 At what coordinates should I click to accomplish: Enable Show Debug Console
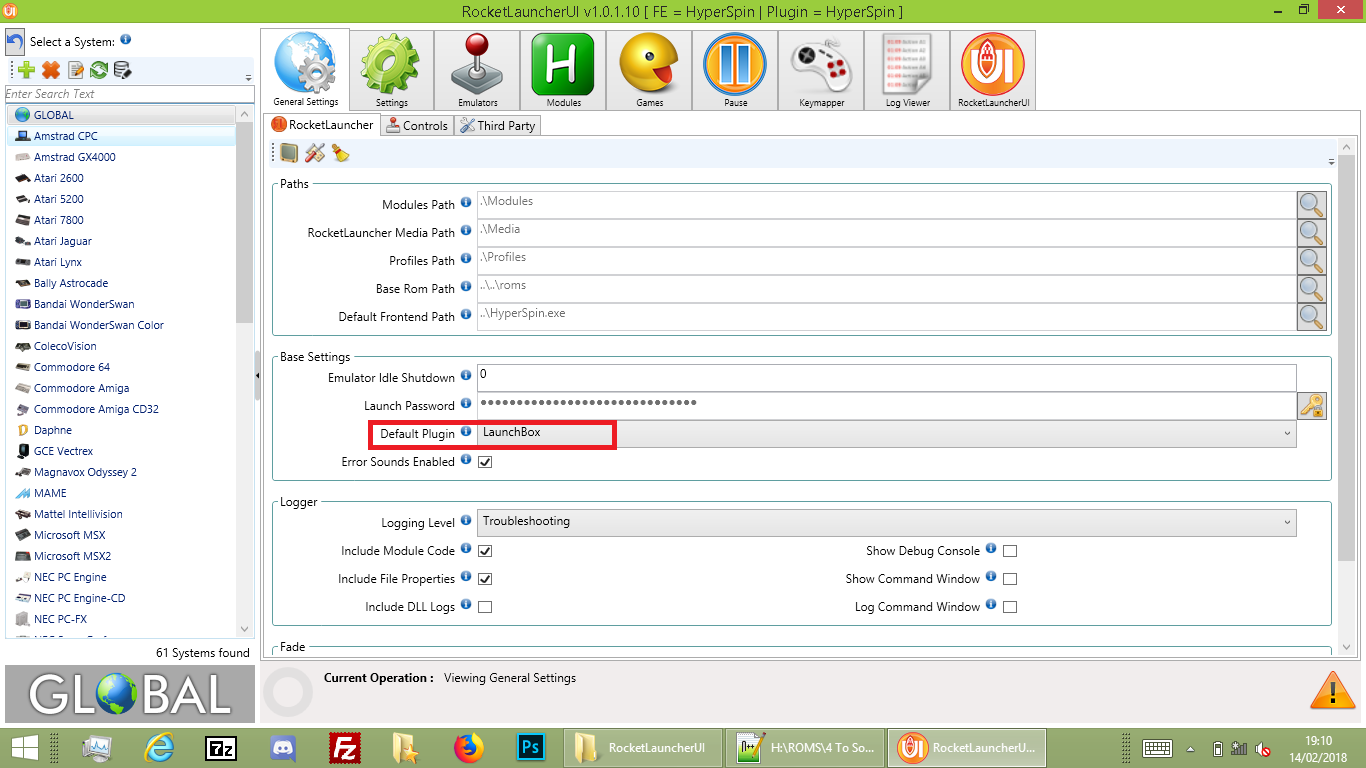(x=1010, y=551)
